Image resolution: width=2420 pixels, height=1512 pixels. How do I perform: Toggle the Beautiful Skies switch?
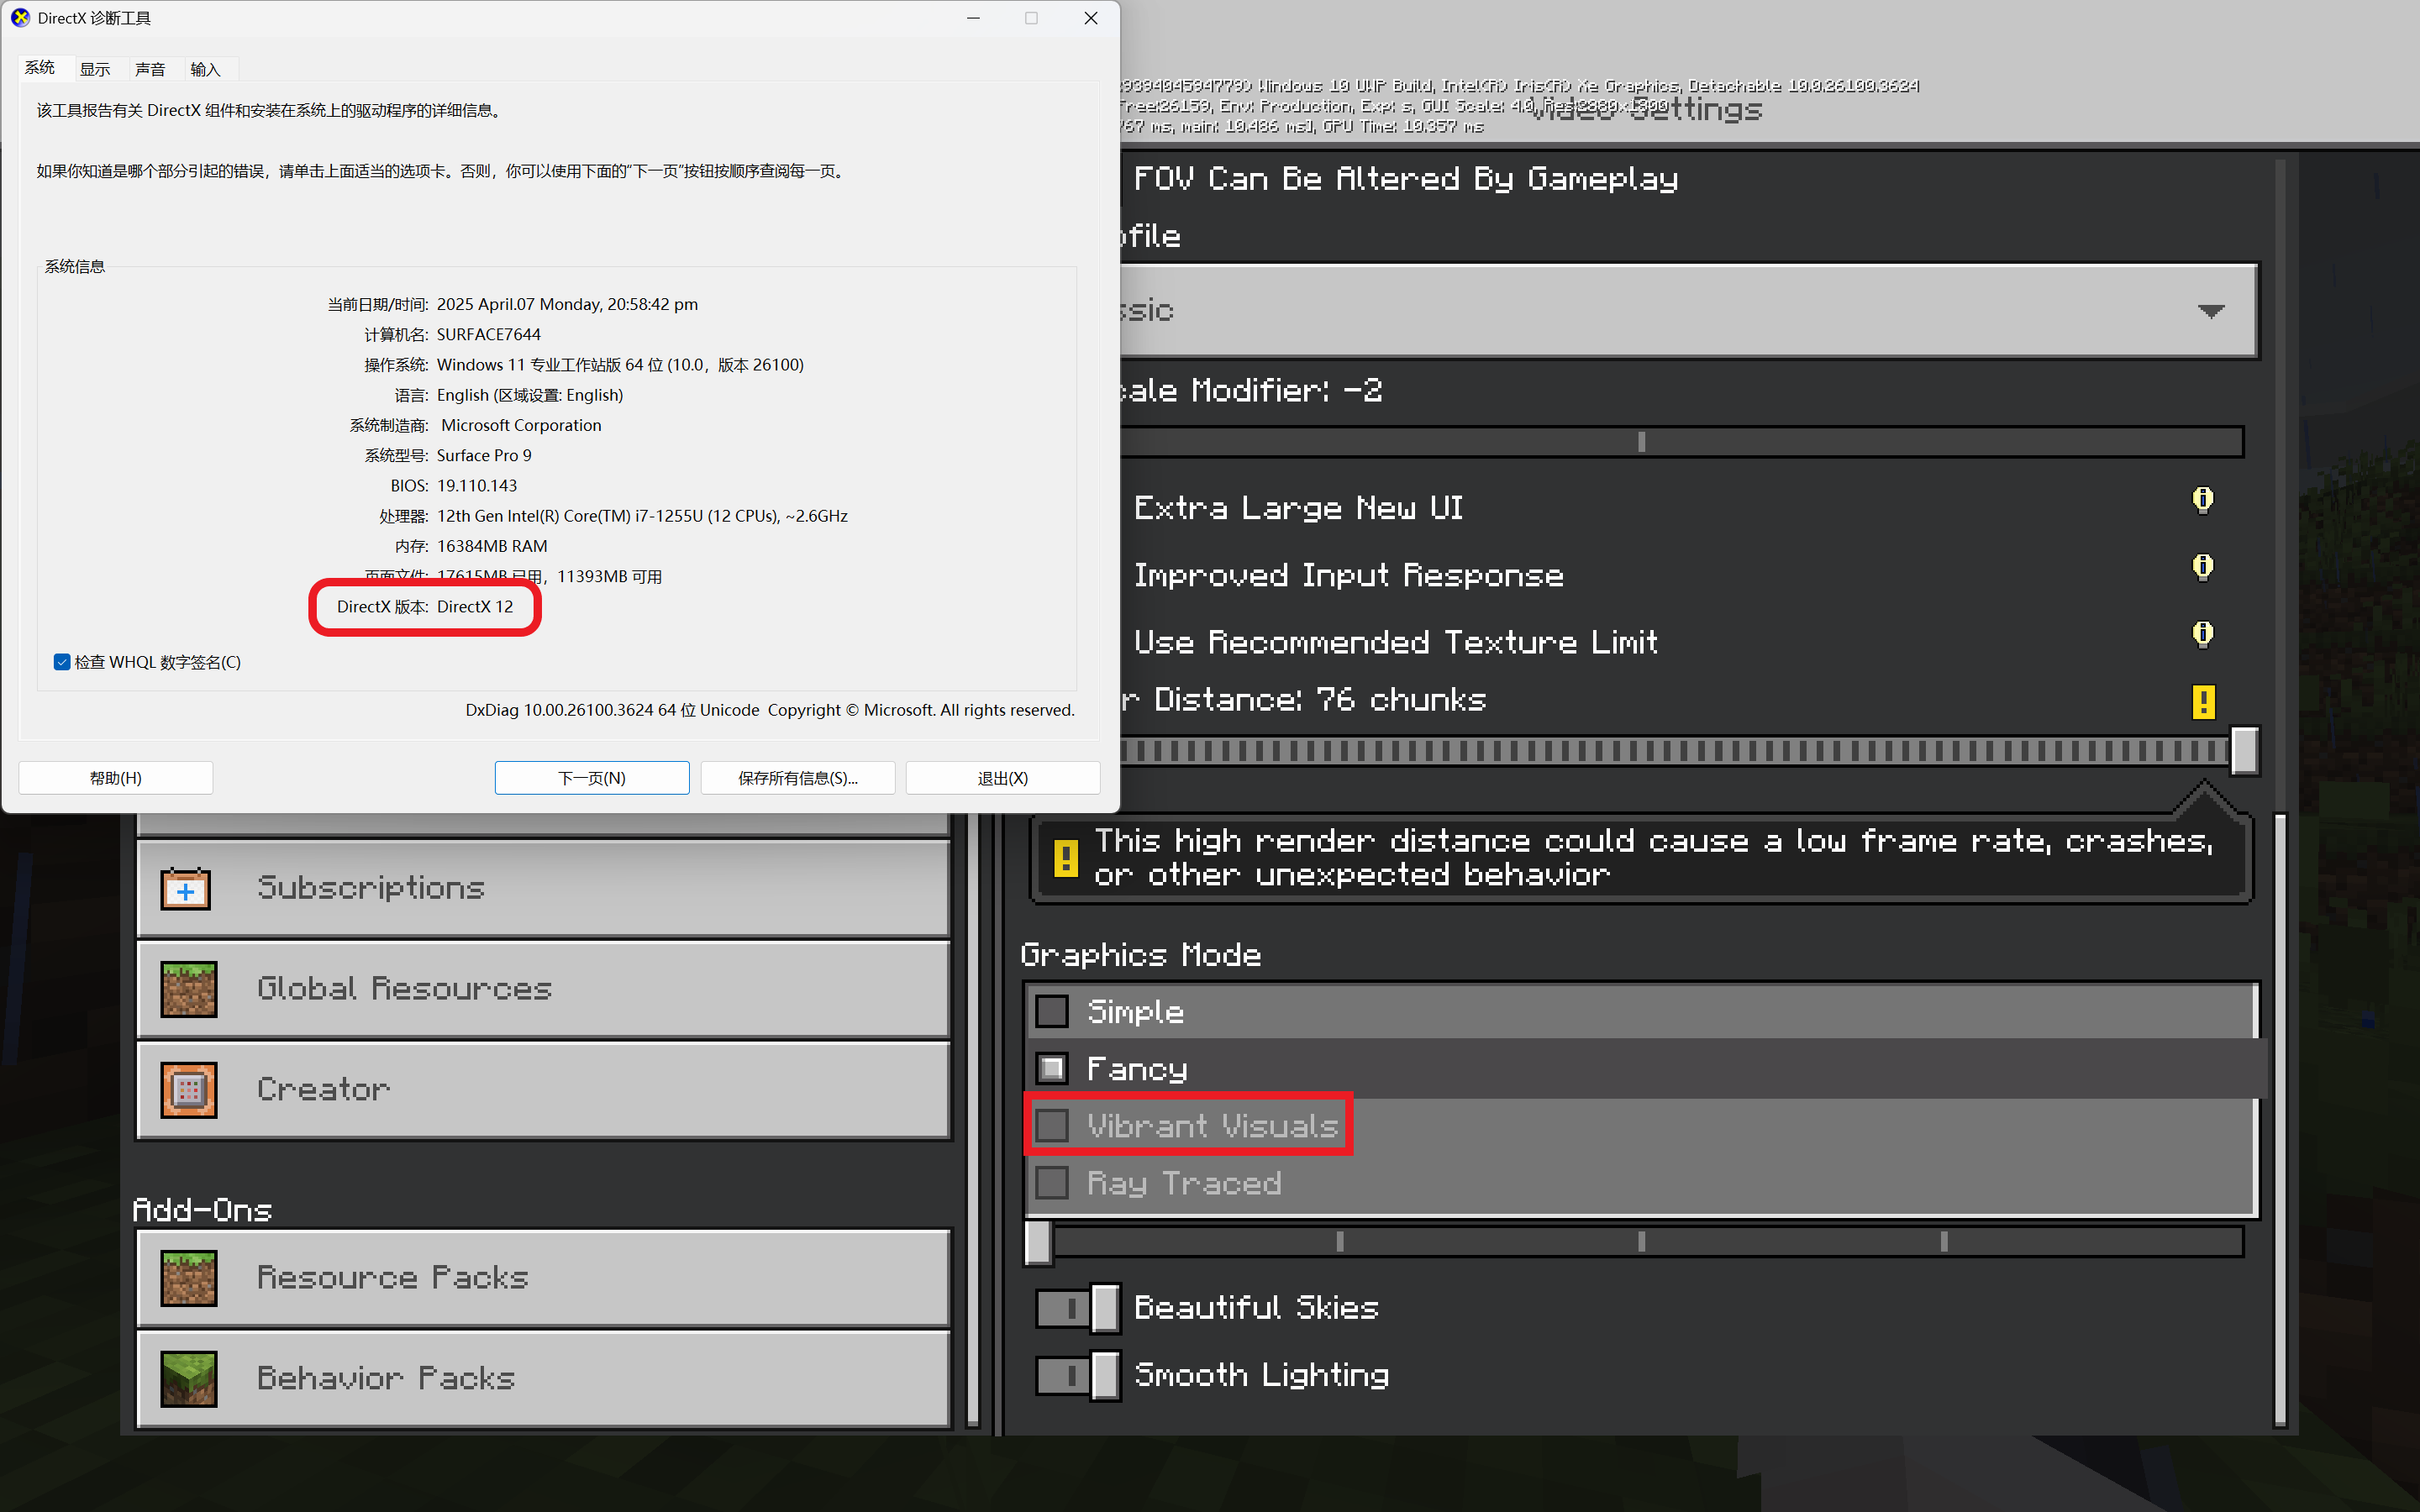click(x=1077, y=1308)
